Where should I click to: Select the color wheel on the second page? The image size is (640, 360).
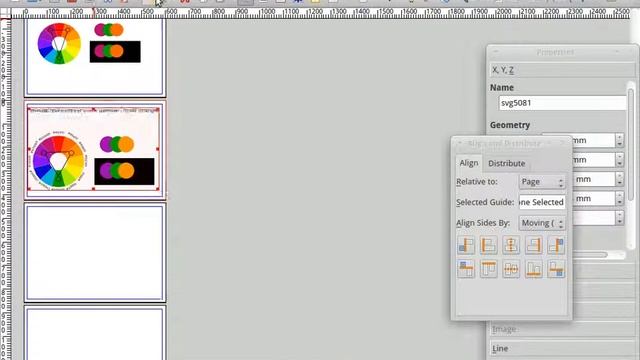[59, 162]
